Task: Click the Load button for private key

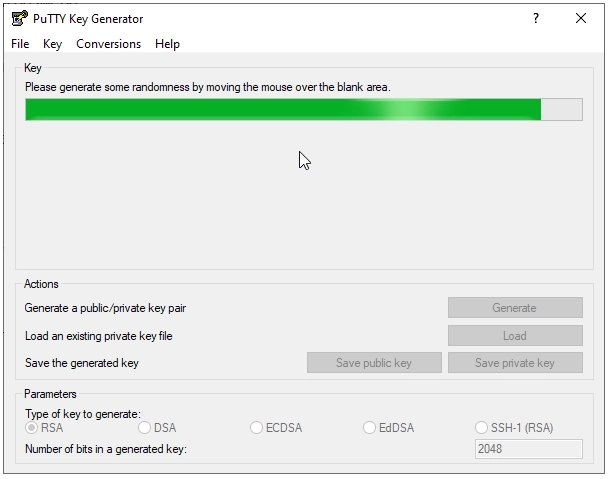Action: pyautogui.click(x=514, y=336)
